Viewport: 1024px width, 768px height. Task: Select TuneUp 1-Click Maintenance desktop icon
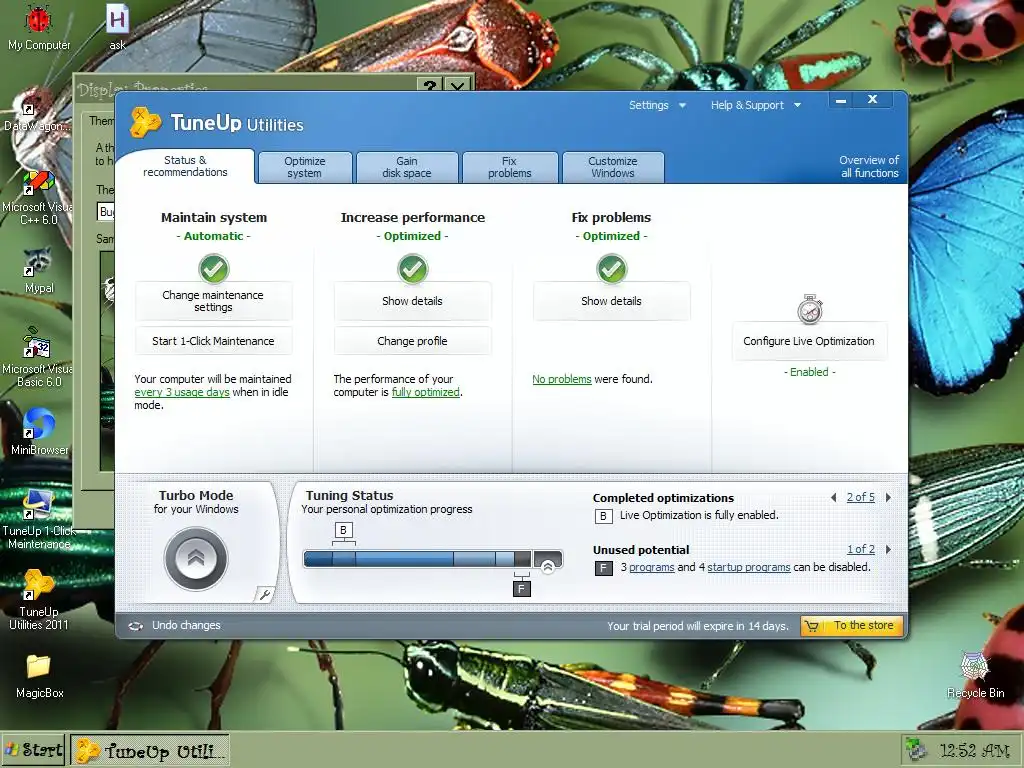pyautogui.click(x=39, y=520)
